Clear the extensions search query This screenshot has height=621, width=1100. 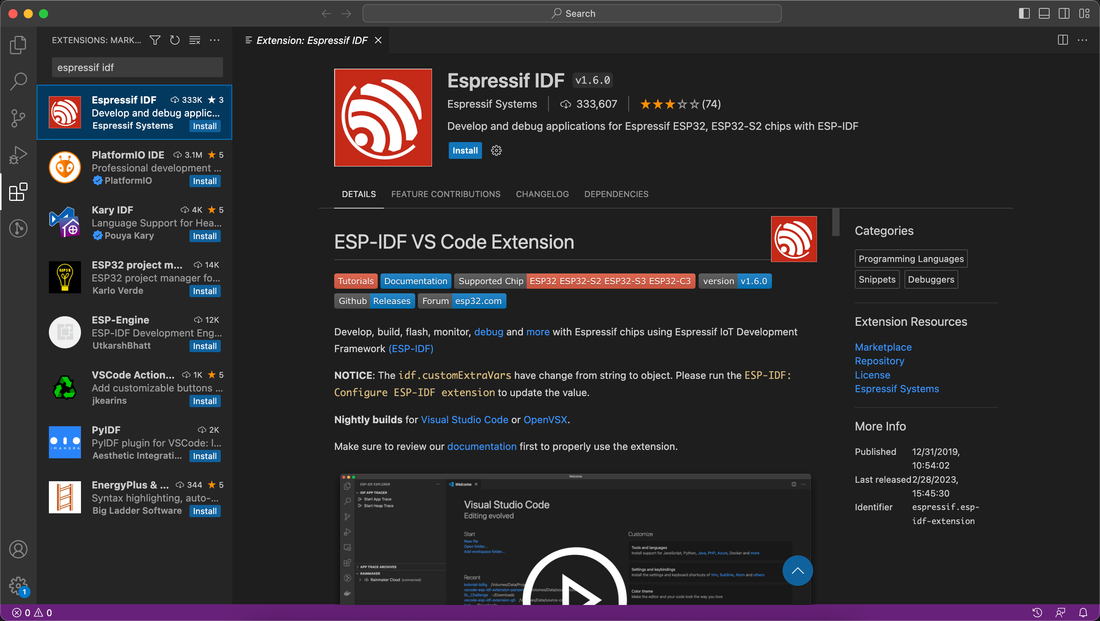tap(195, 39)
